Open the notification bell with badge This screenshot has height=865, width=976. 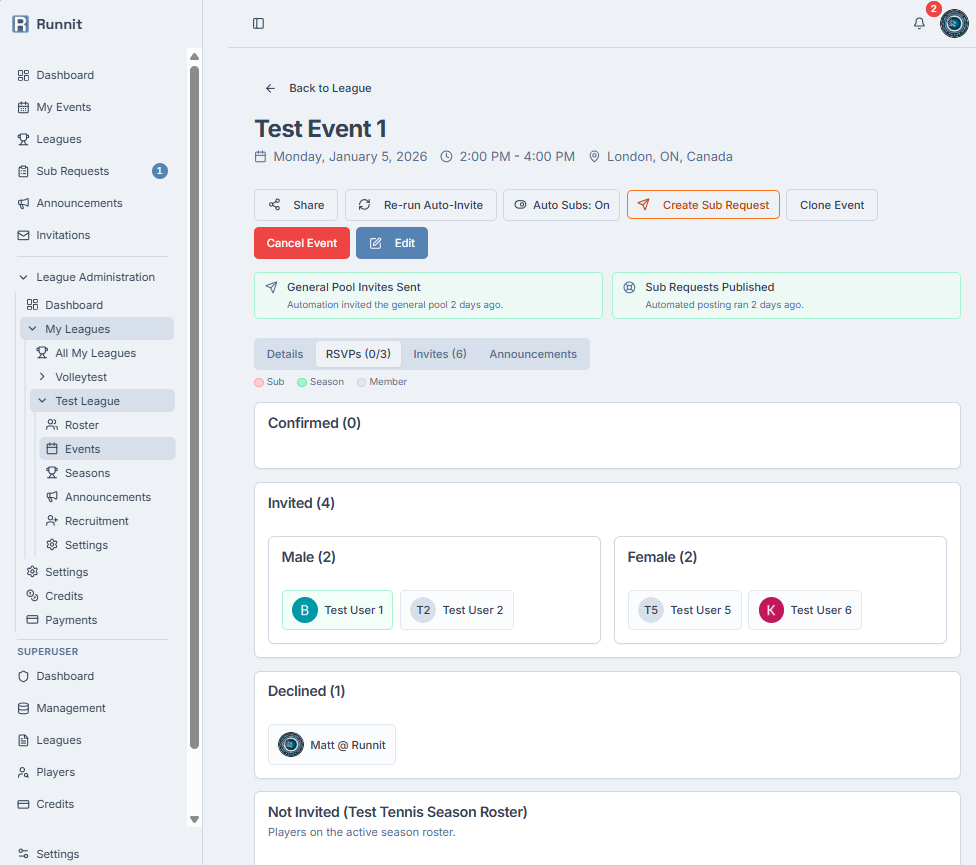click(x=919, y=23)
